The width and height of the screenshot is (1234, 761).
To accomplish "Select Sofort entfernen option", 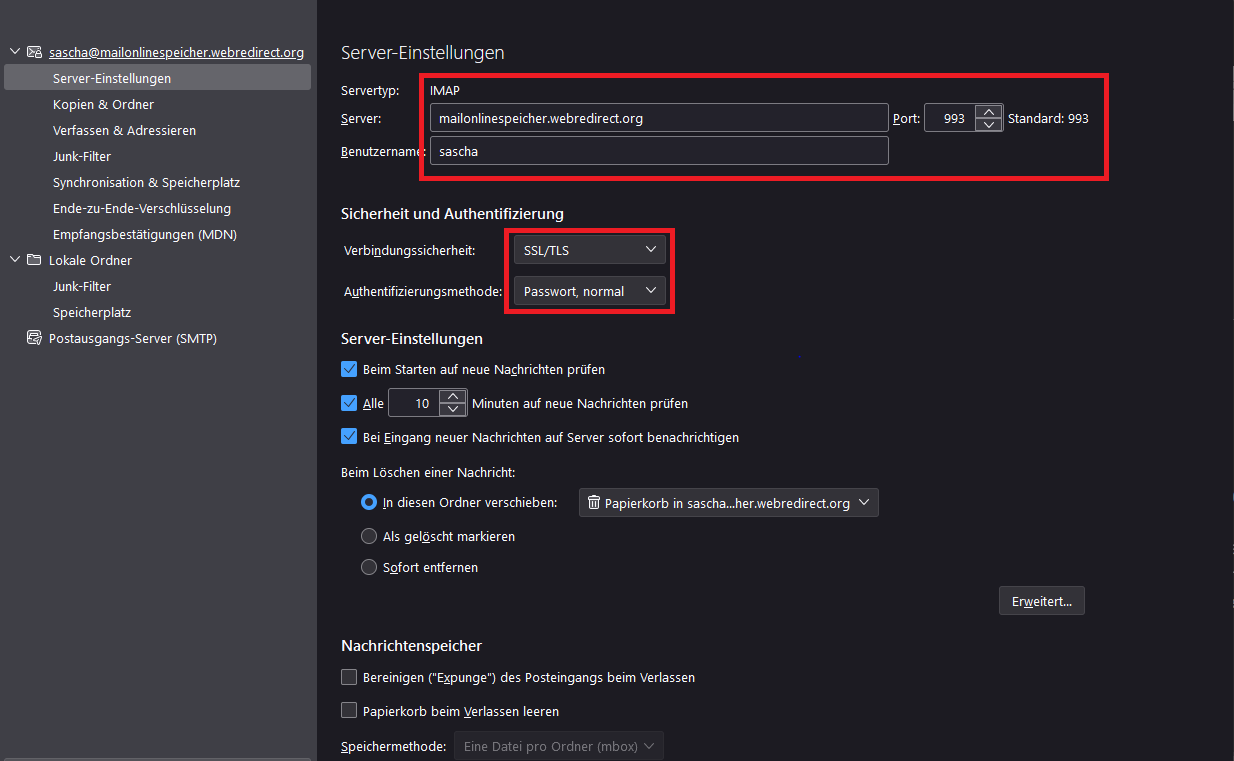I will 369,567.
